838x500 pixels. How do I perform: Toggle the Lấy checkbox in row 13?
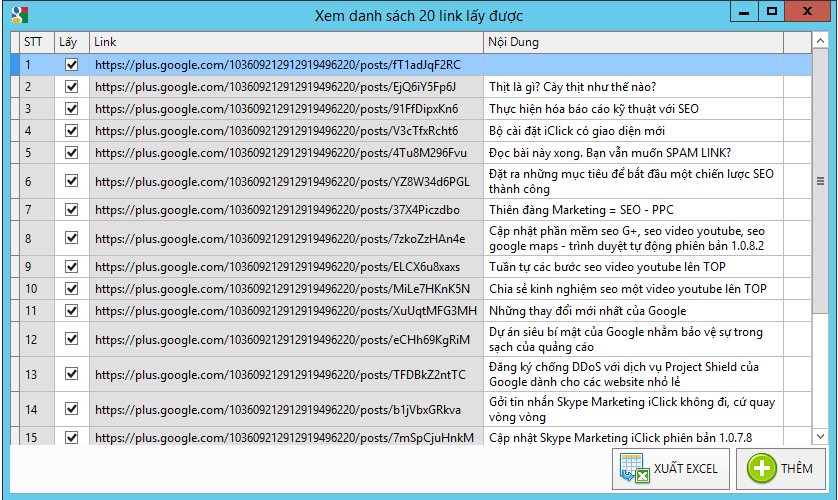pyautogui.click(x=71, y=374)
